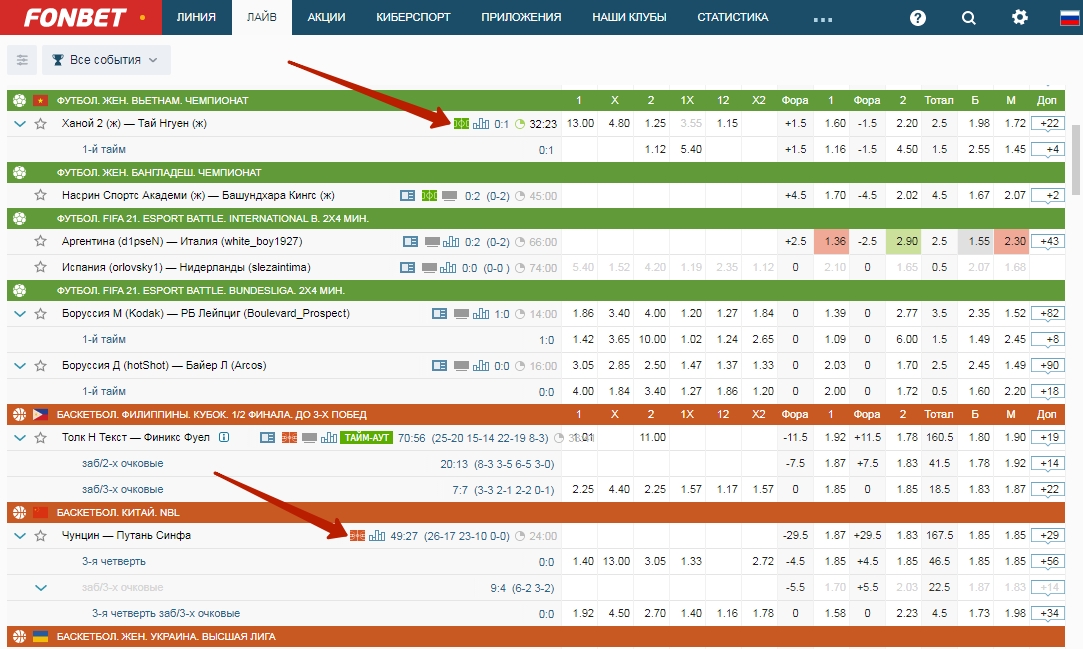This screenshot has width=1083, height=649.
Task: Open video icon for Насрин Спортс Академи
Action: coord(450,196)
